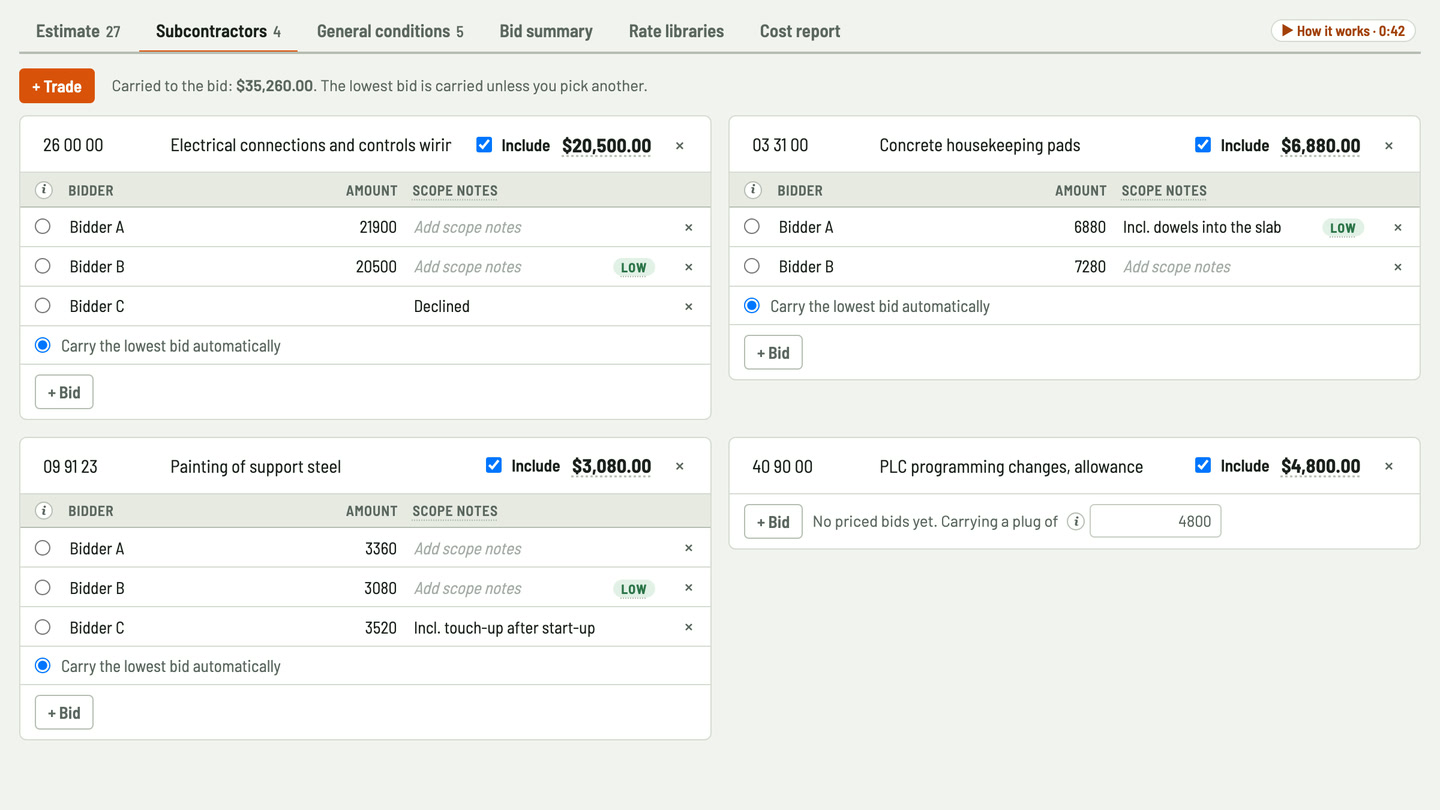Edit the PLC plug amount field

pyautogui.click(x=1155, y=521)
